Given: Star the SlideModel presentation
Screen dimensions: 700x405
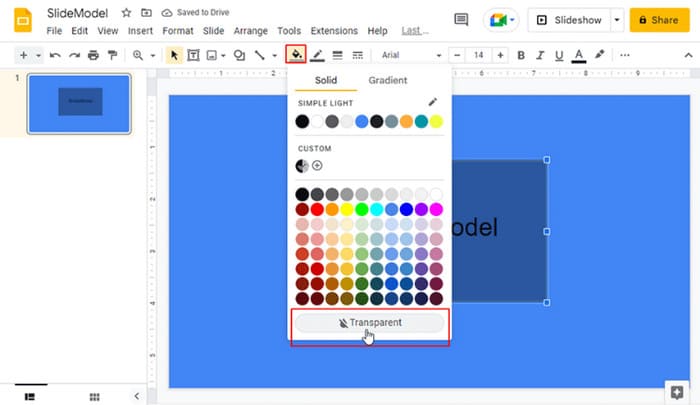Looking at the screenshot, I should [x=126, y=13].
